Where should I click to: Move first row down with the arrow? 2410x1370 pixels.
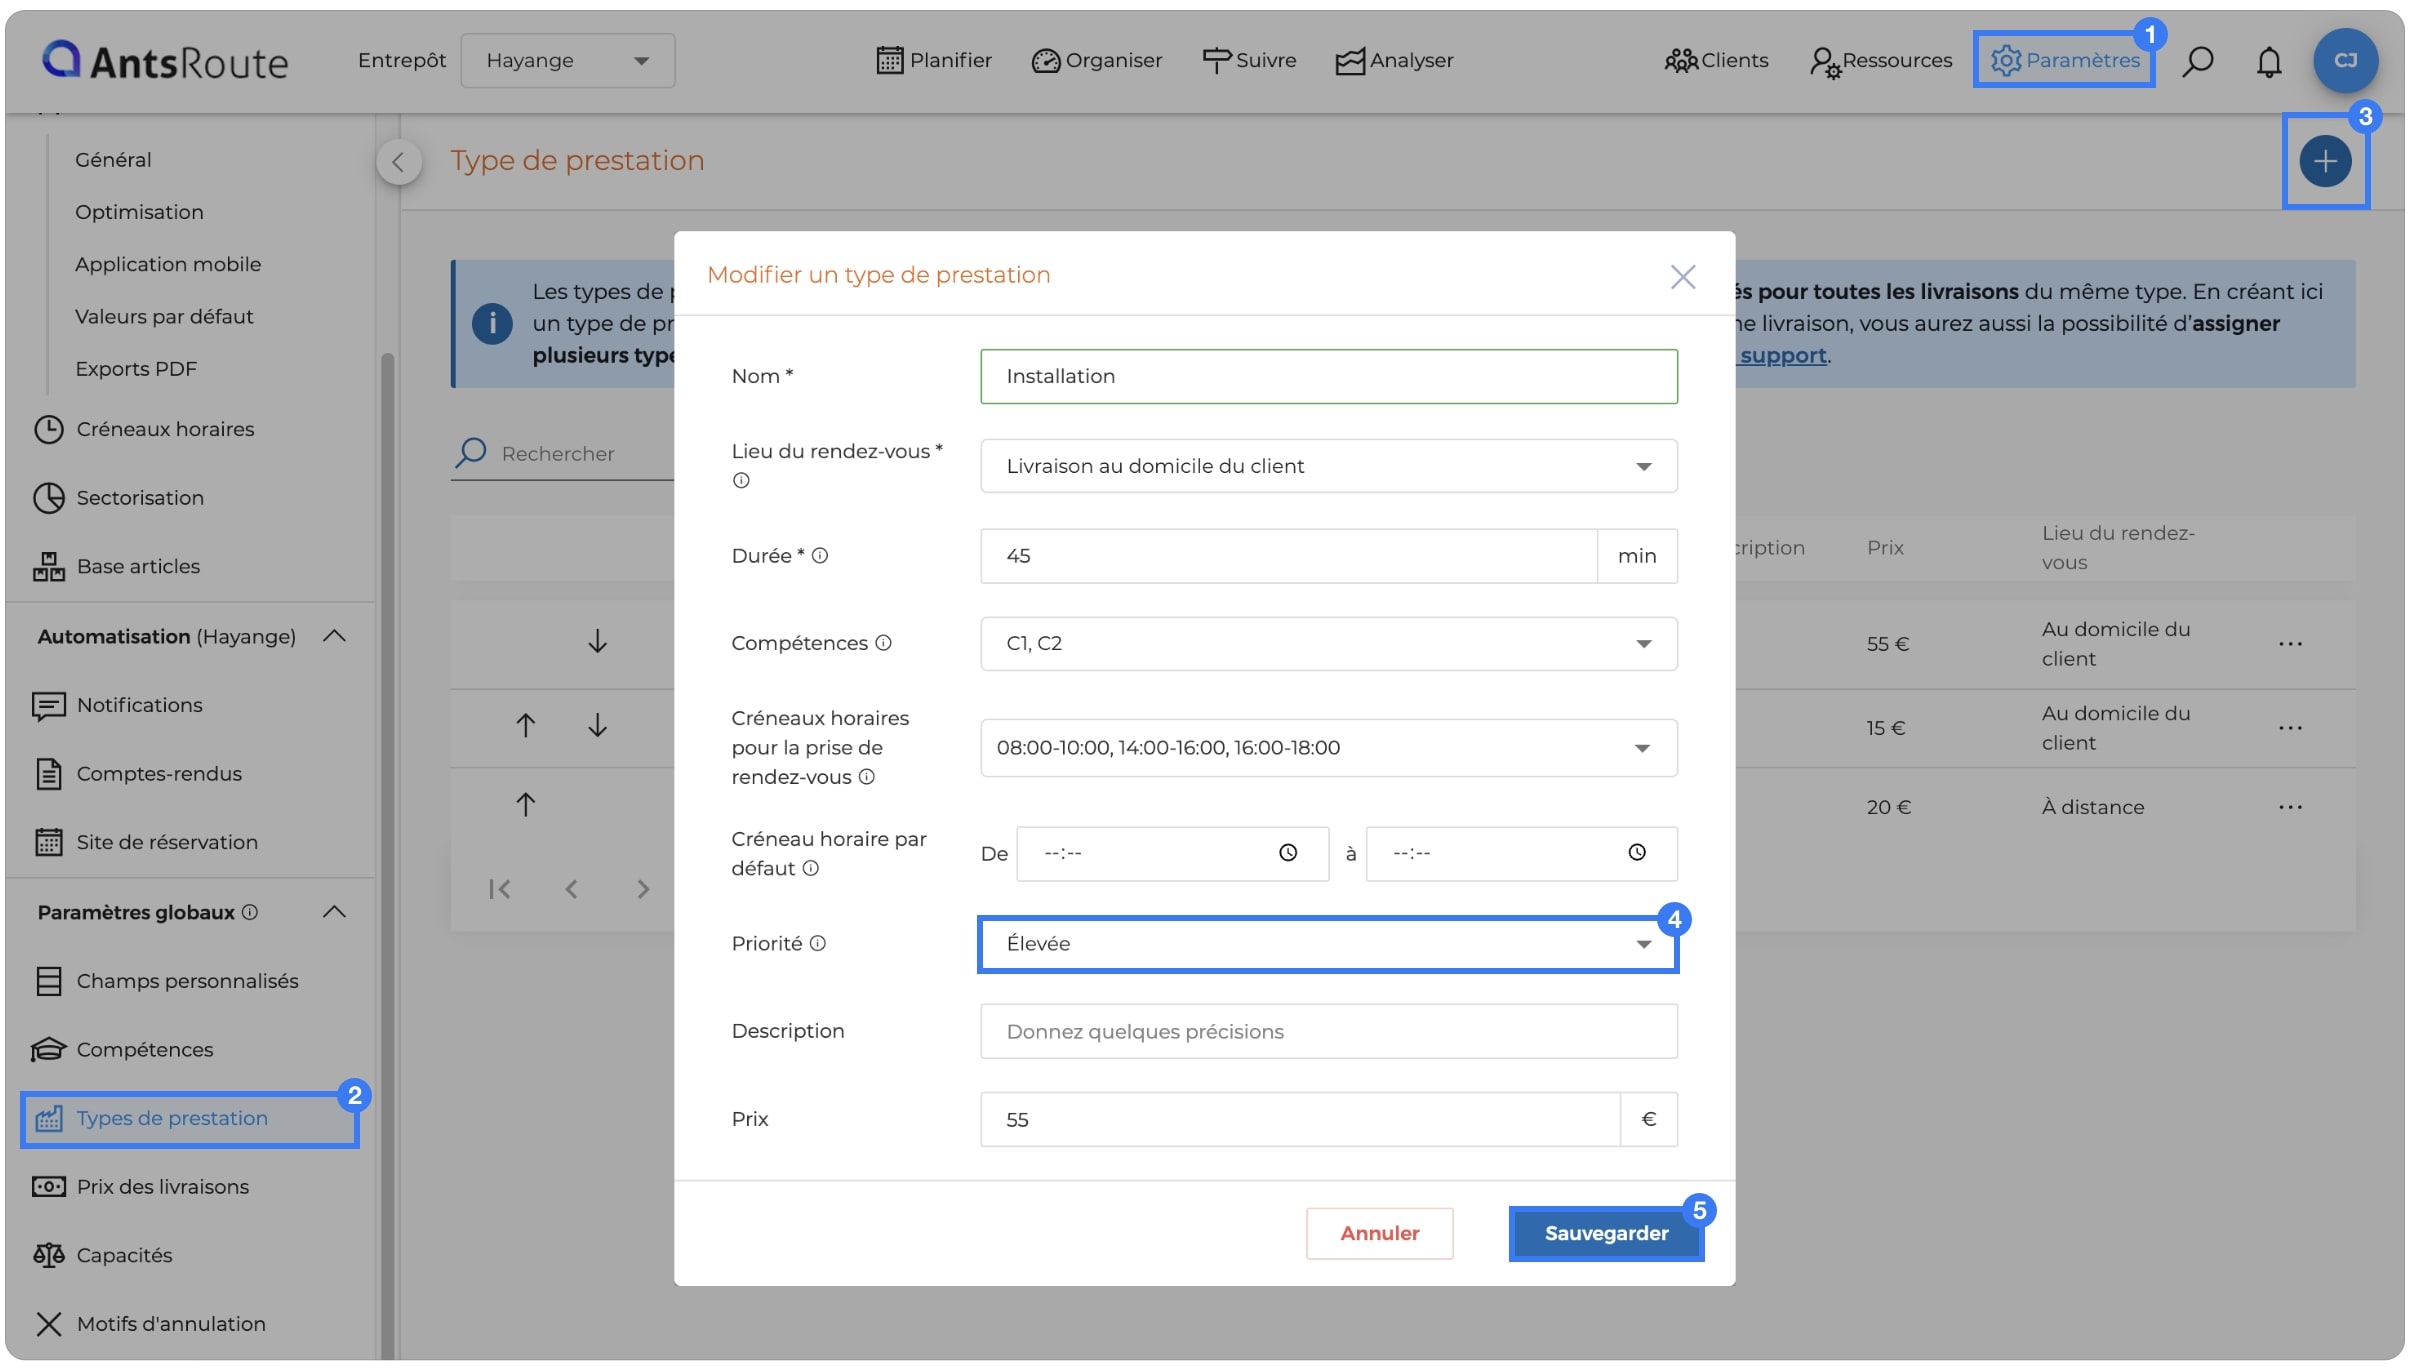(x=597, y=641)
